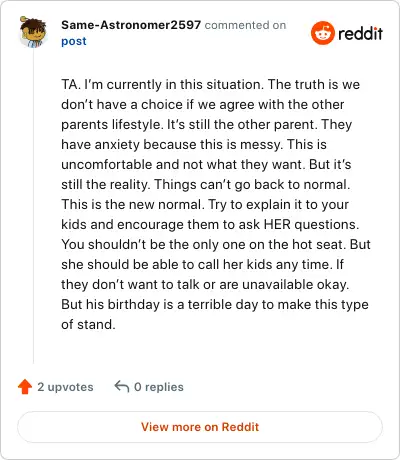Follow the blue "post" link

74,41
